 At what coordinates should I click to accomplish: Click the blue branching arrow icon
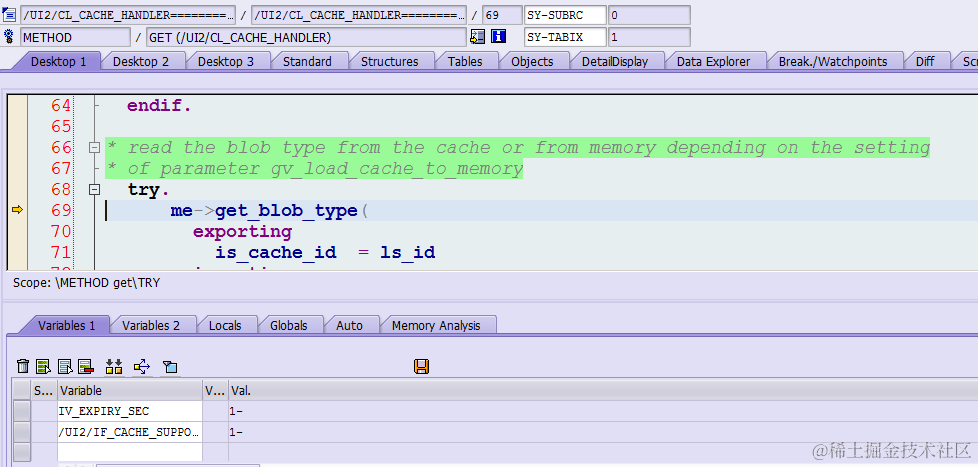coord(142,367)
